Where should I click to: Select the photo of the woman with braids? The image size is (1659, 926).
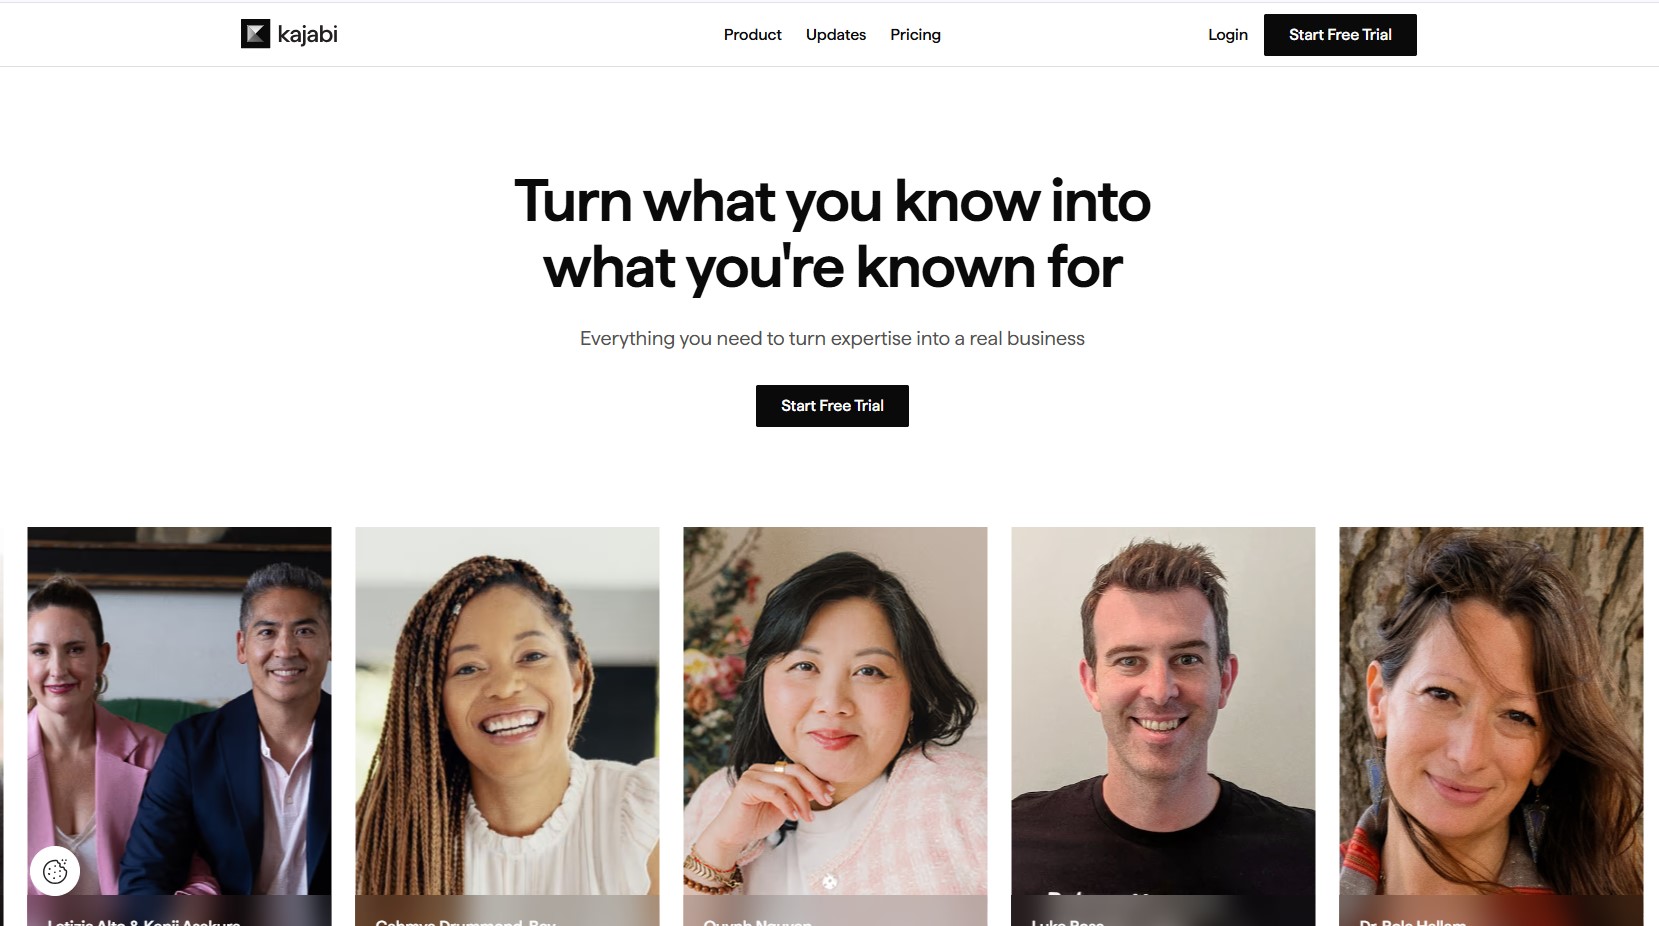(x=507, y=710)
